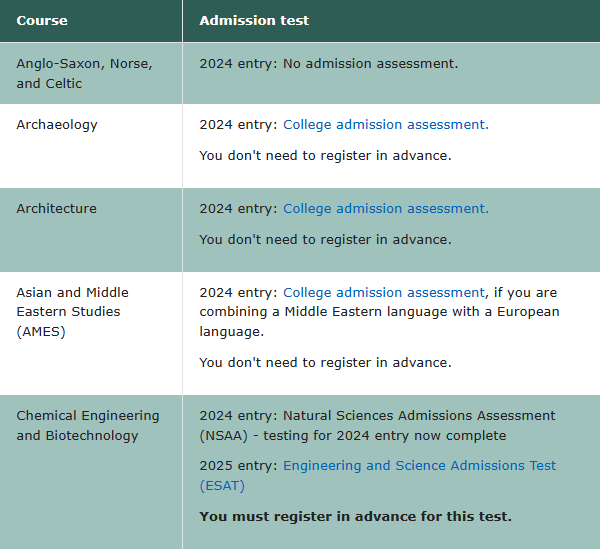Click the Archaeology course name
This screenshot has width=600, height=549.
(57, 125)
